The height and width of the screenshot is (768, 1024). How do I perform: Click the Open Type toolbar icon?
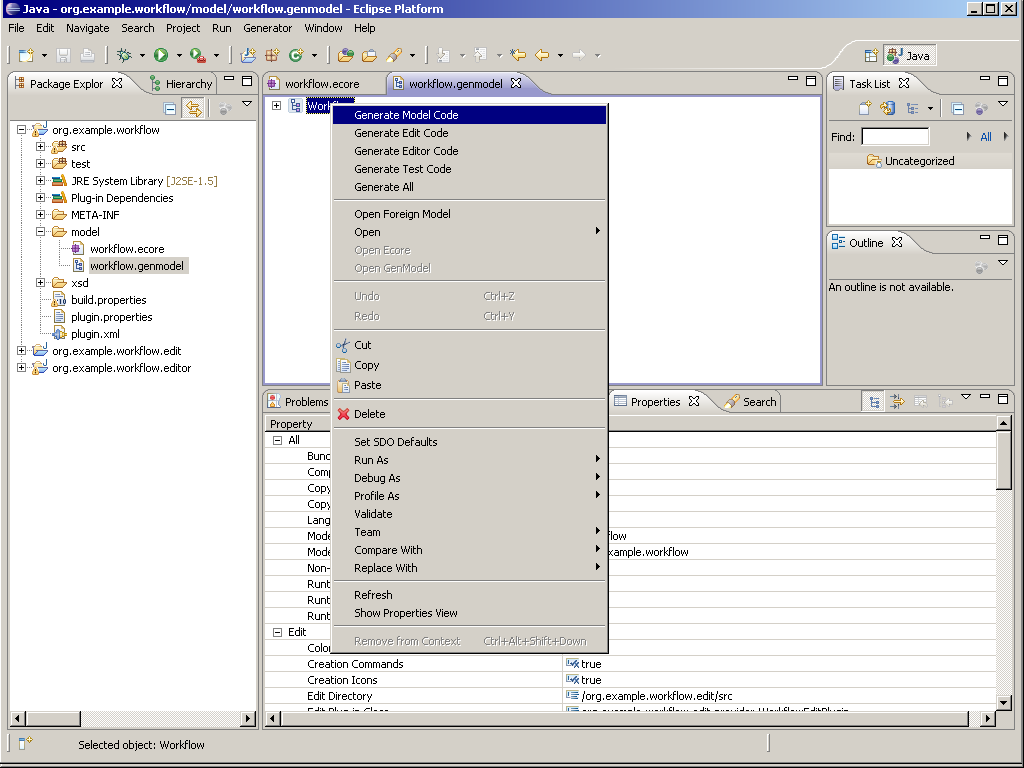tap(346, 56)
